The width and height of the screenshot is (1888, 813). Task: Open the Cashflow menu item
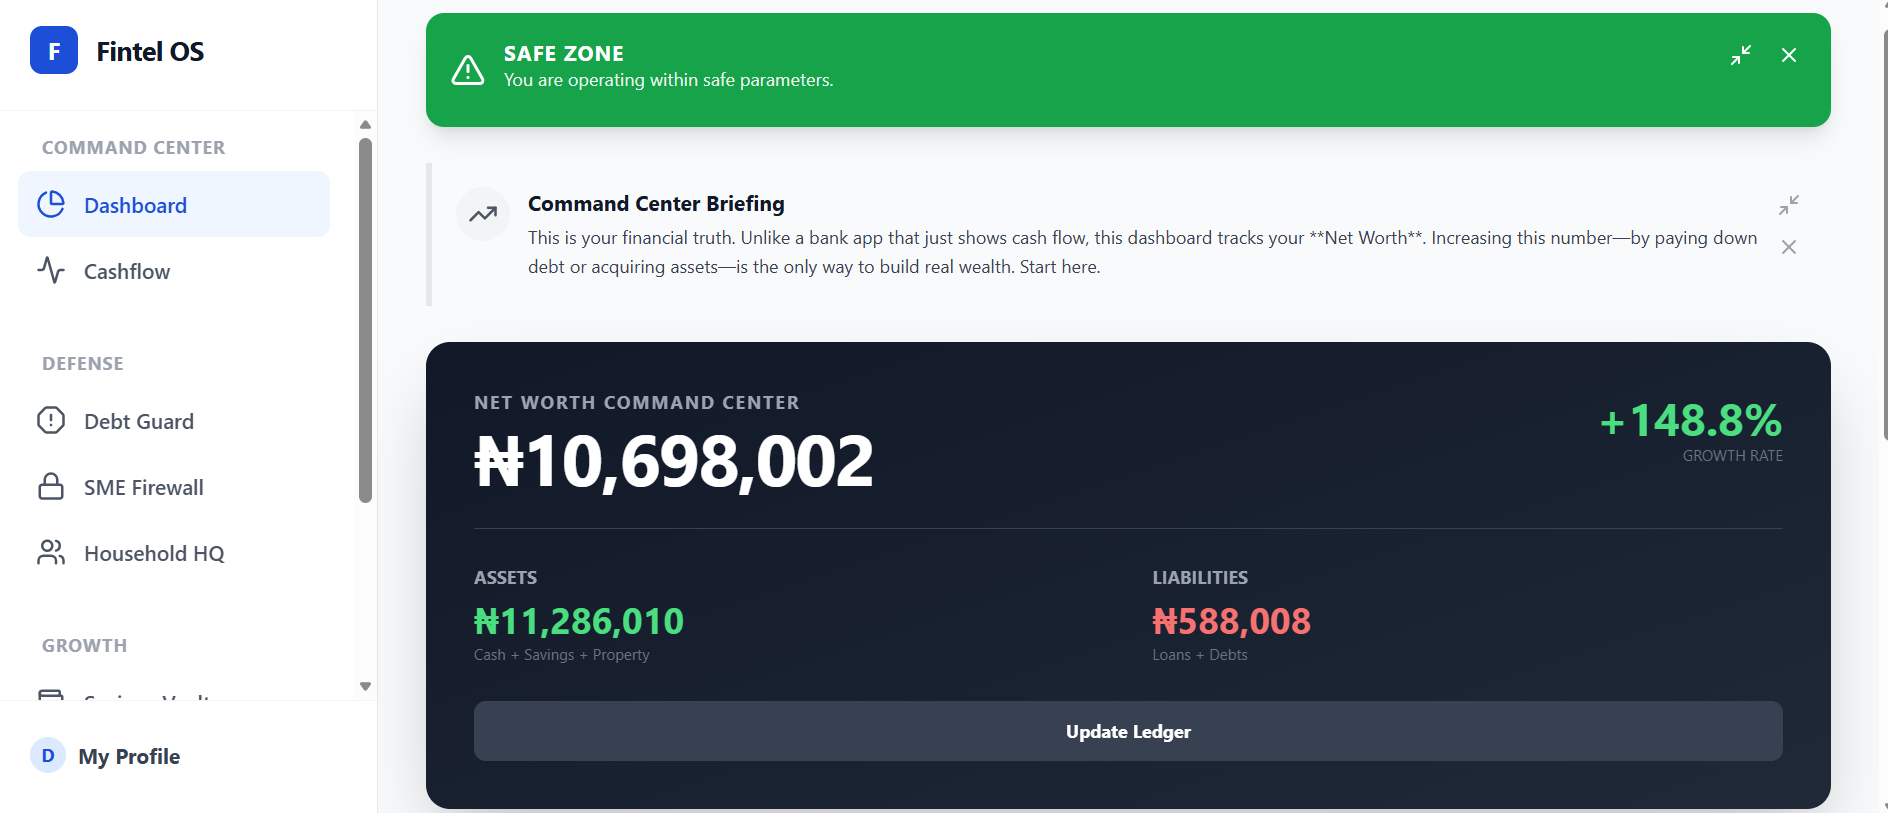[127, 271]
